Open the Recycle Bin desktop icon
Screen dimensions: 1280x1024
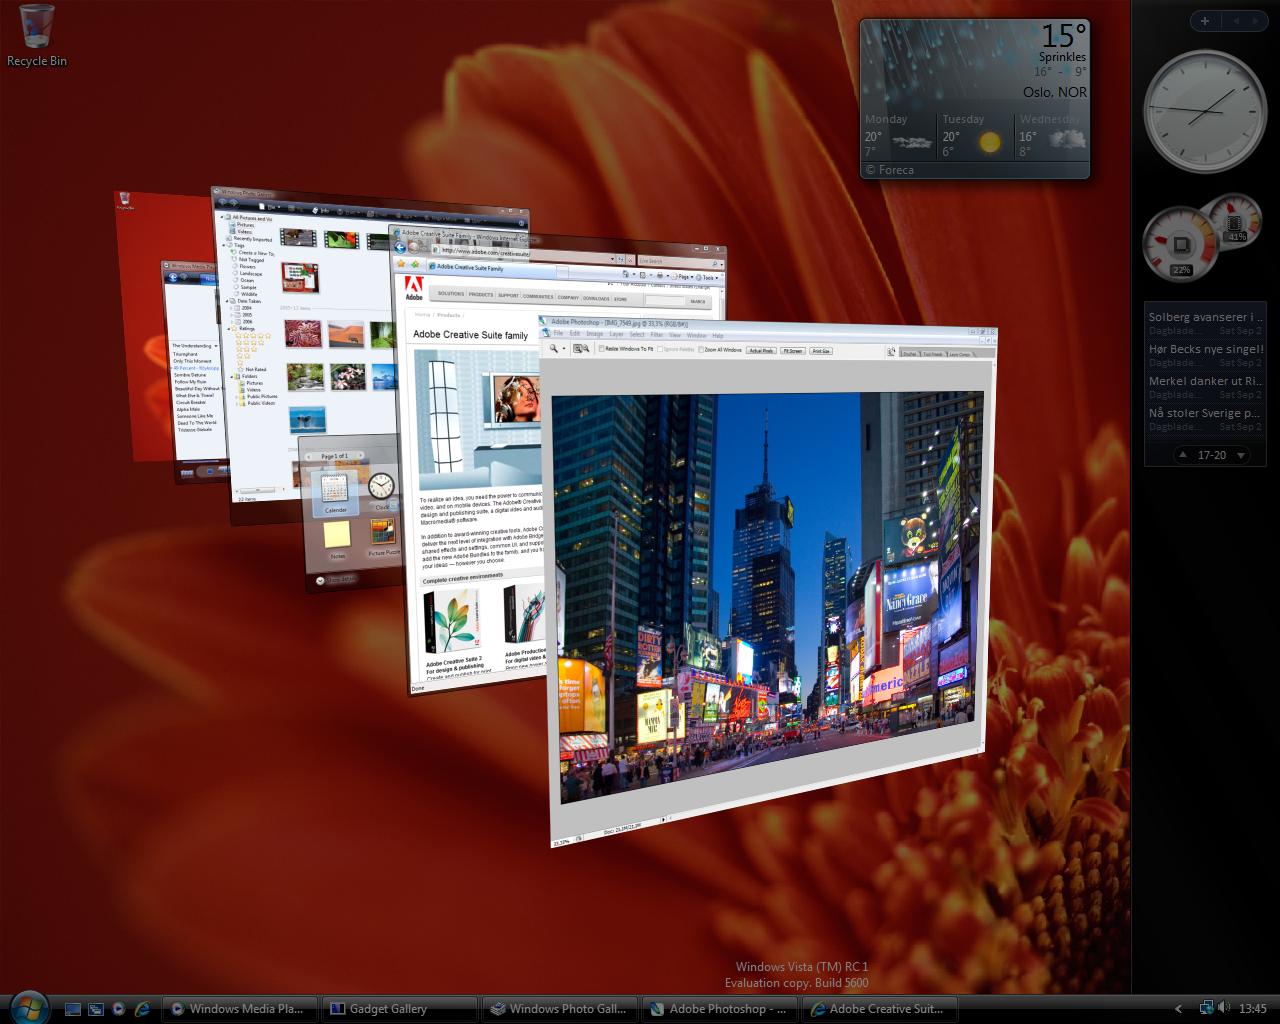coord(36,34)
